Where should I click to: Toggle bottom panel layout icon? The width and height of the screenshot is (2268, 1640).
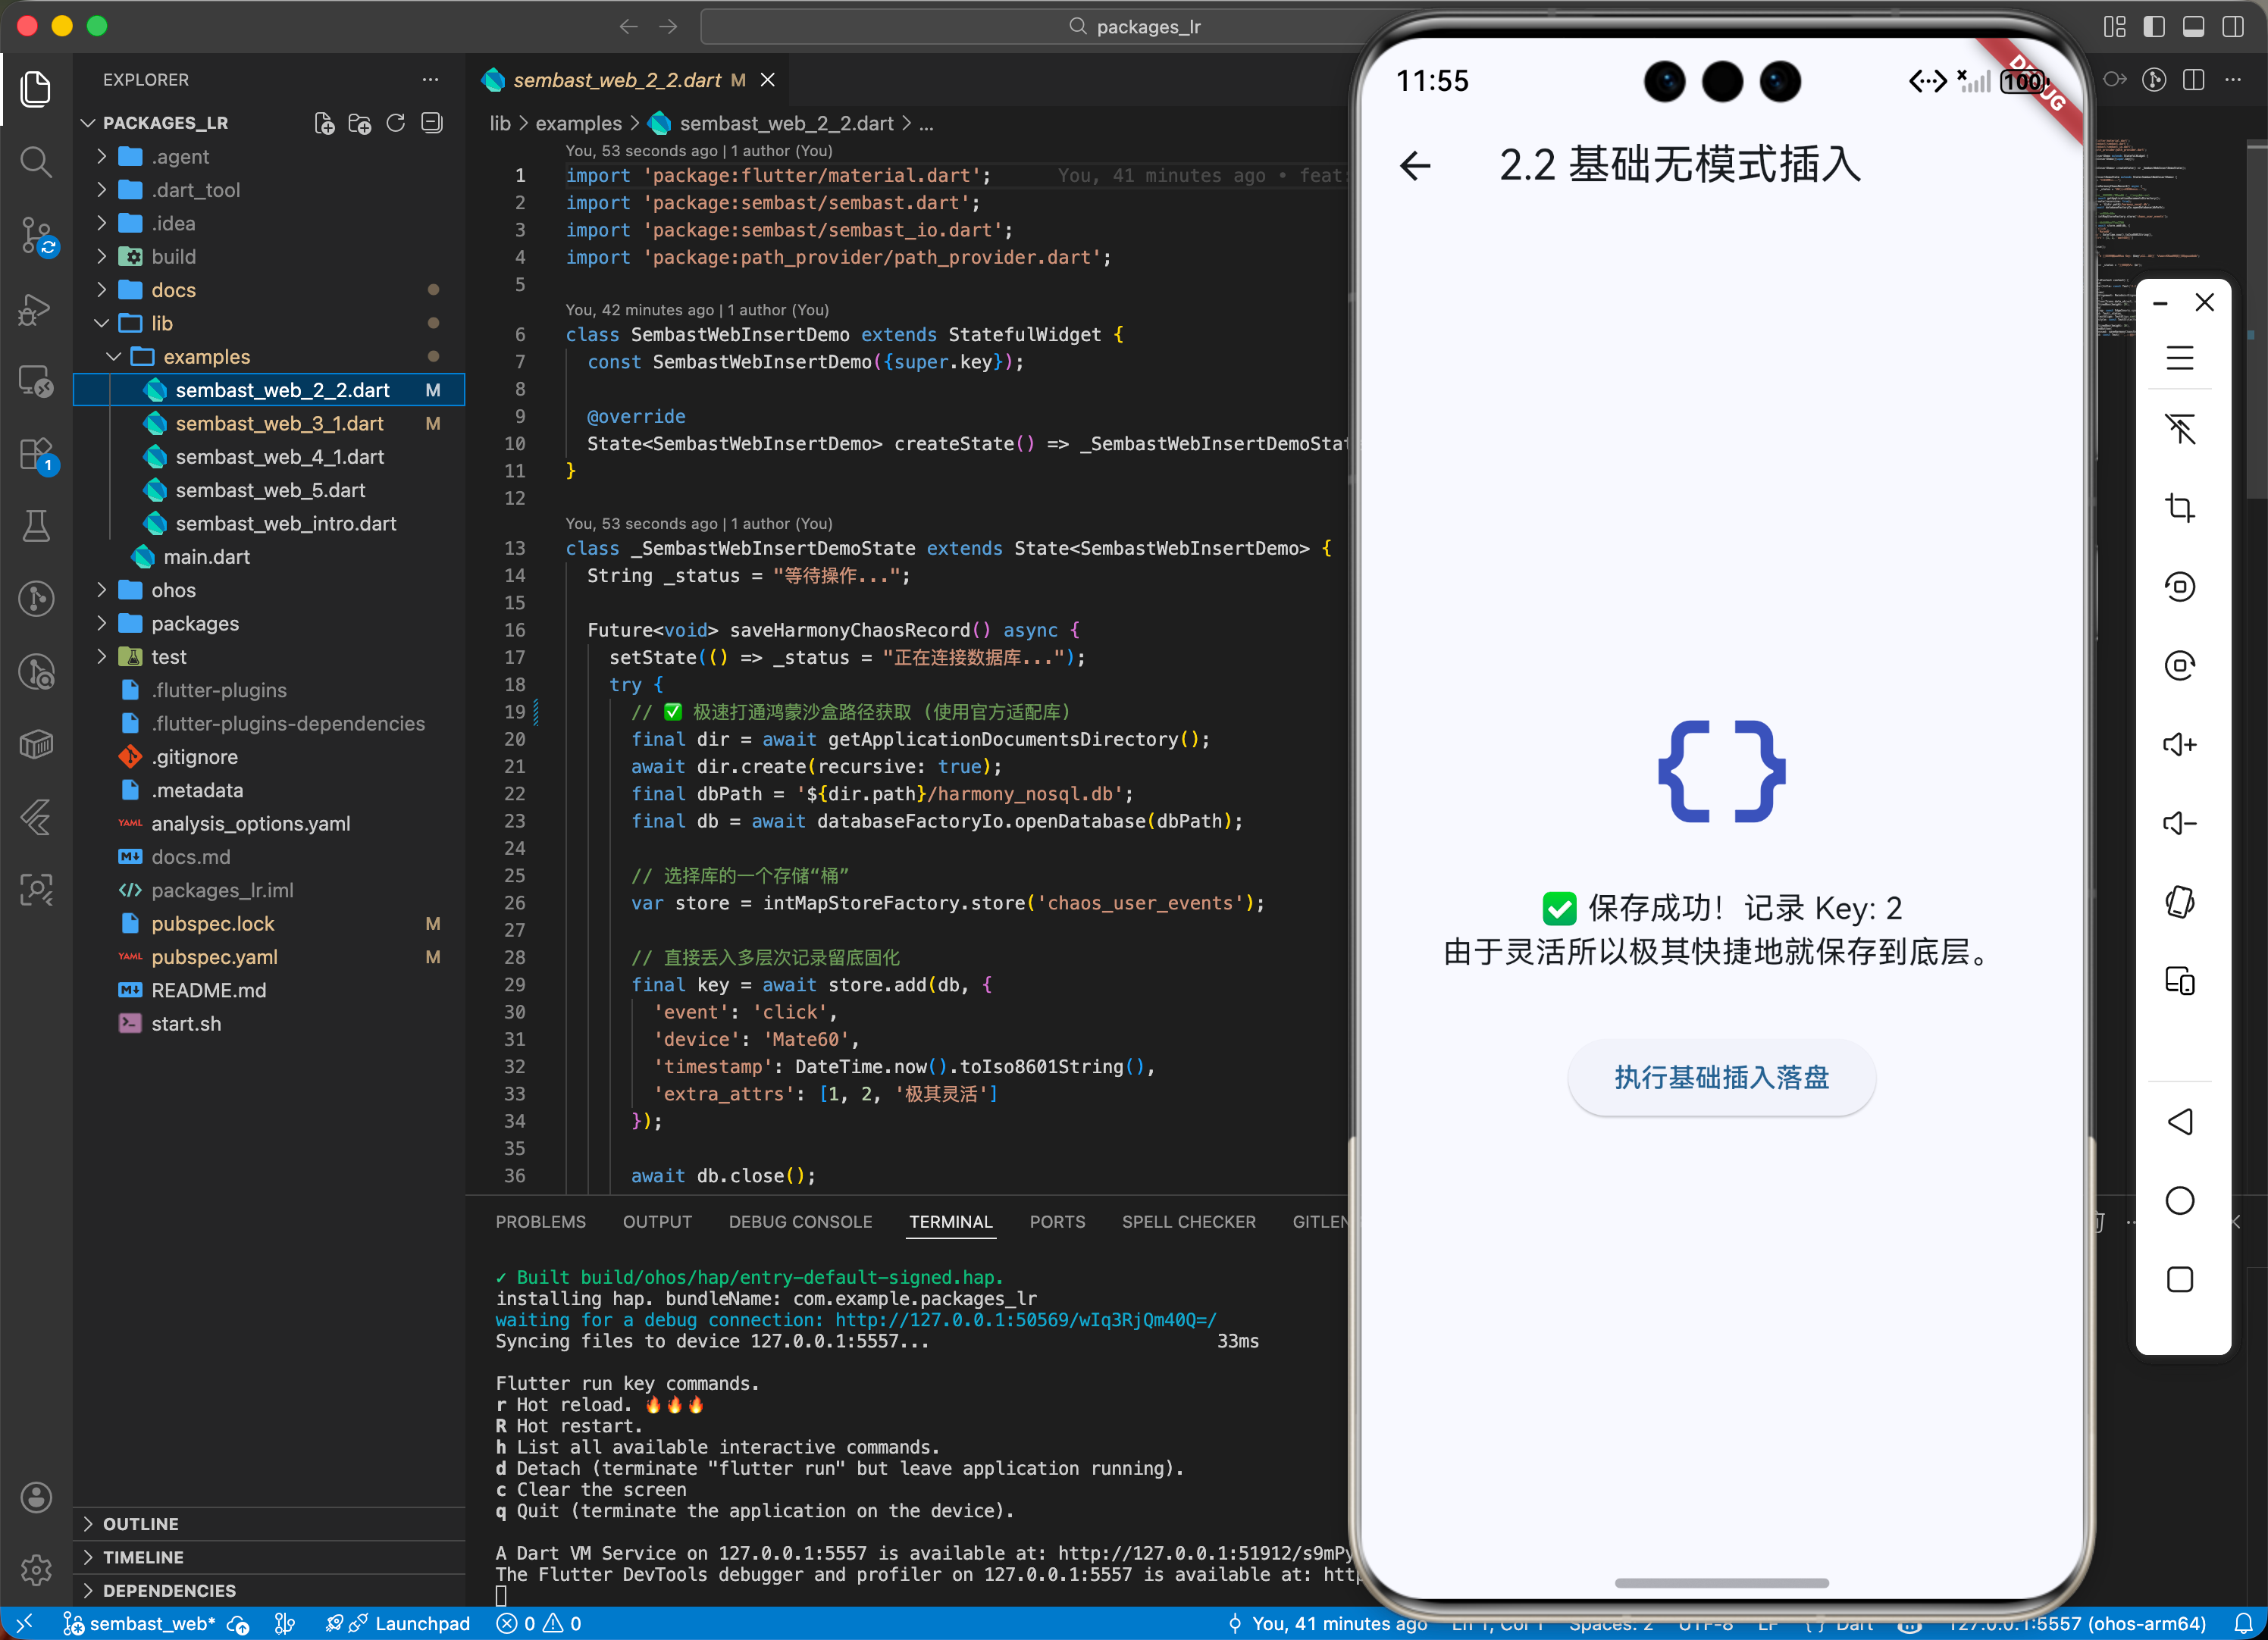(x=2194, y=27)
